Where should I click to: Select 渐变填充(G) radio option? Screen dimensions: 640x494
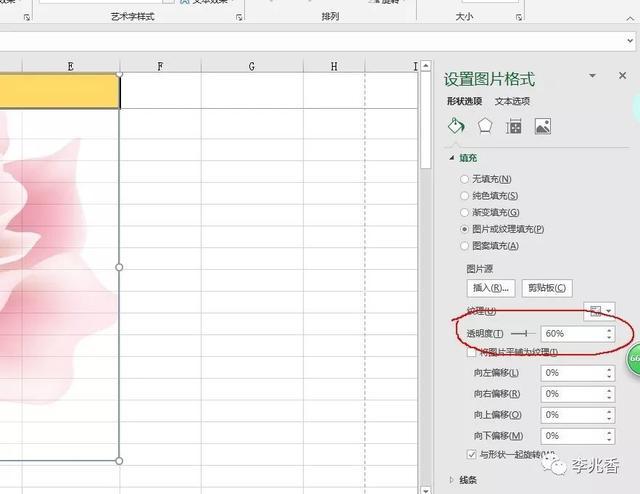tap(464, 212)
